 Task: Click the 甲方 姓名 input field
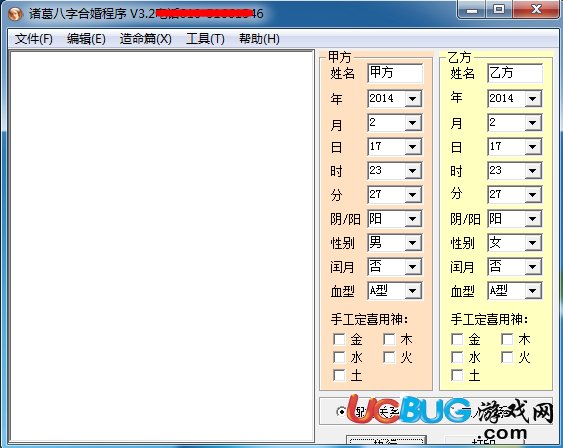pos(395,73)
